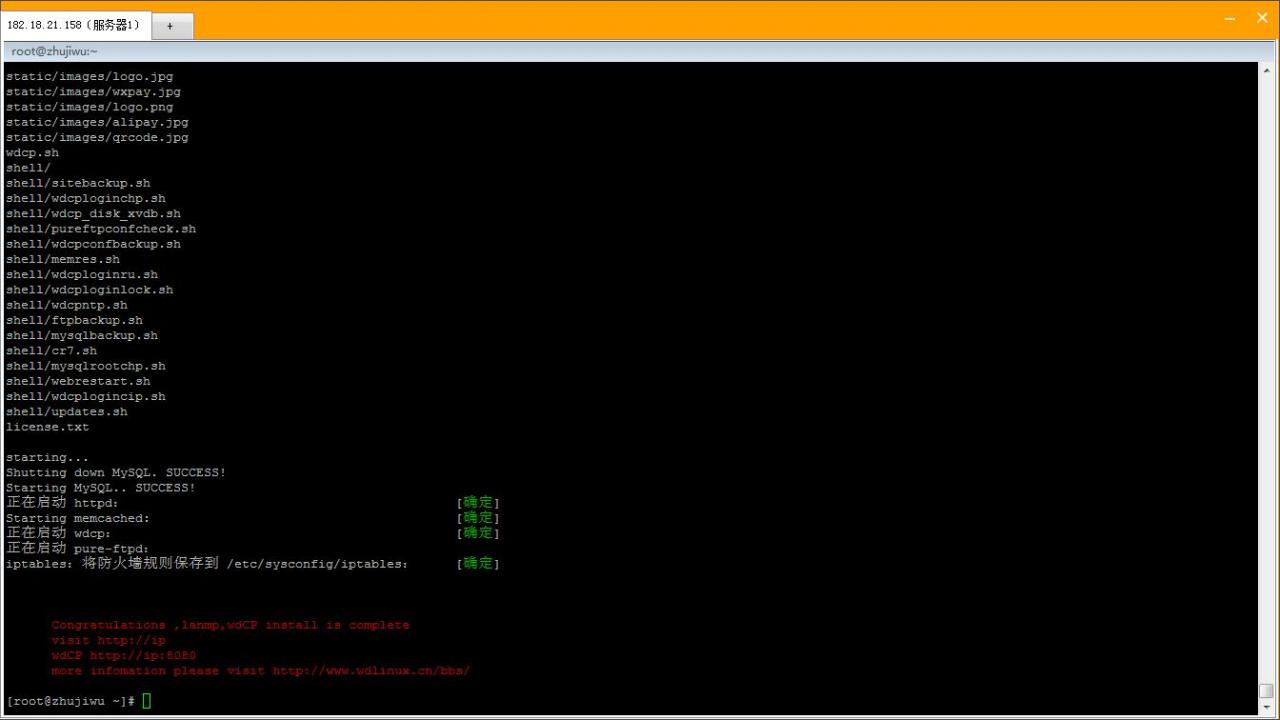Click the license.txt line
The width and height of the screenshot is (1280, 720).
click(x=47, y=427)
